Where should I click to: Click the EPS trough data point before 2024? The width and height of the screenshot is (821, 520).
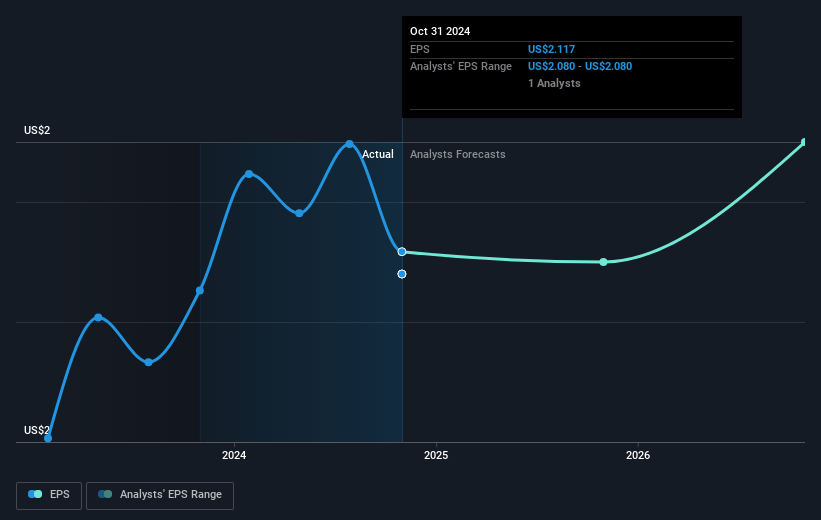(149, 362)
